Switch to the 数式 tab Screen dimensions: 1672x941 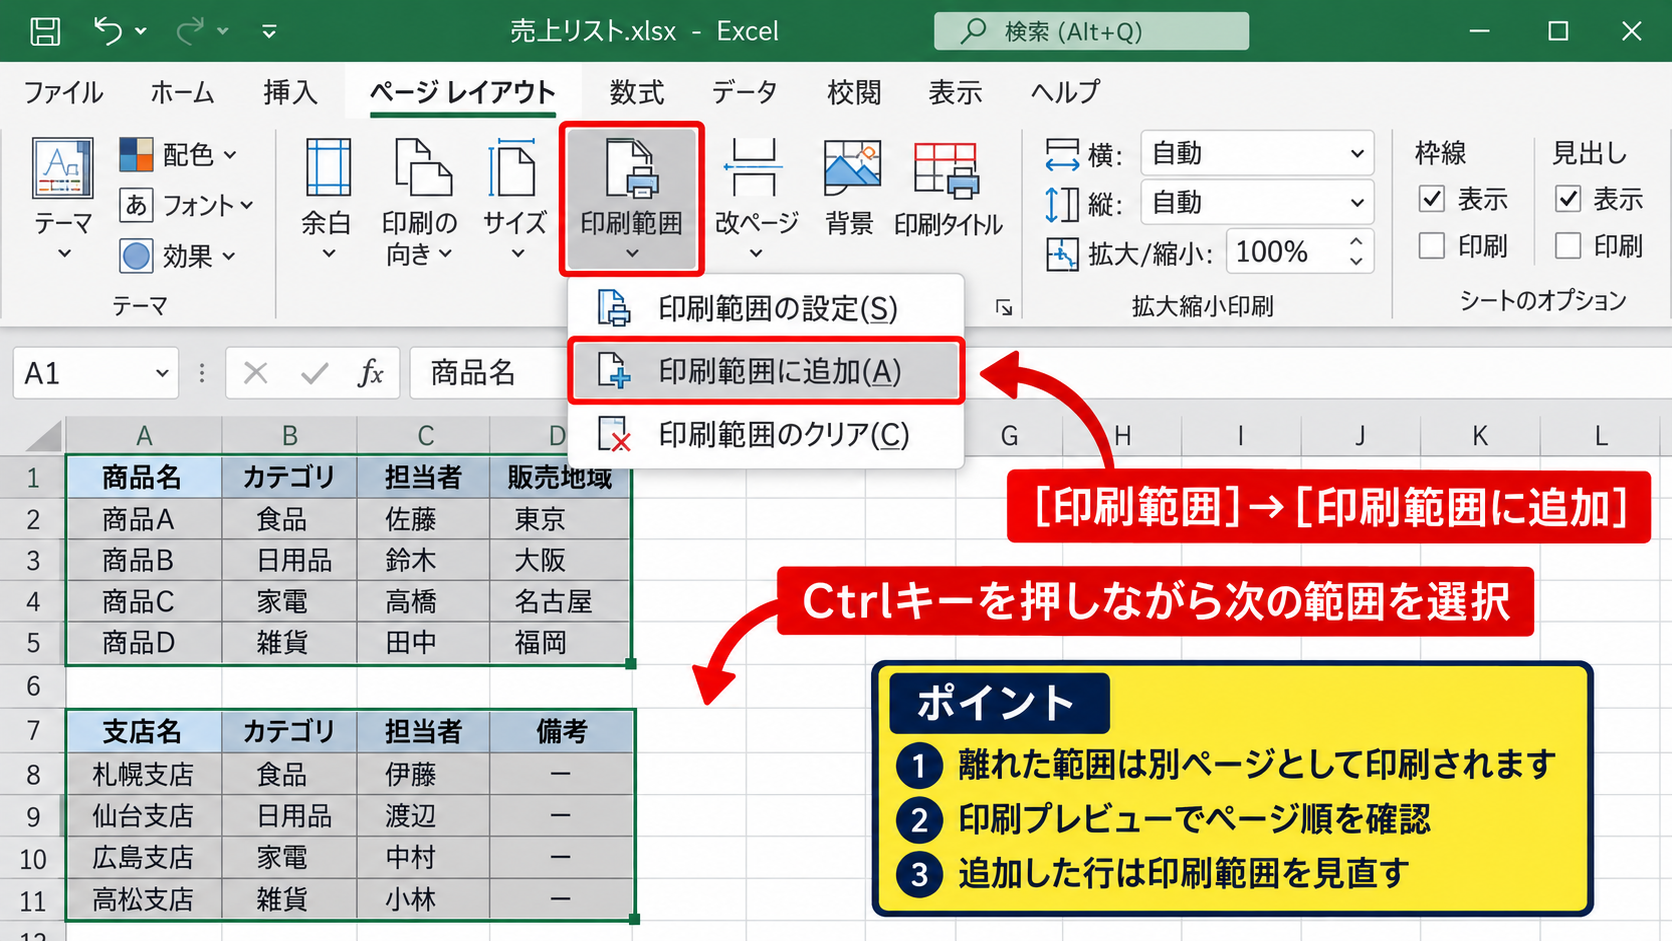[637, 93]
